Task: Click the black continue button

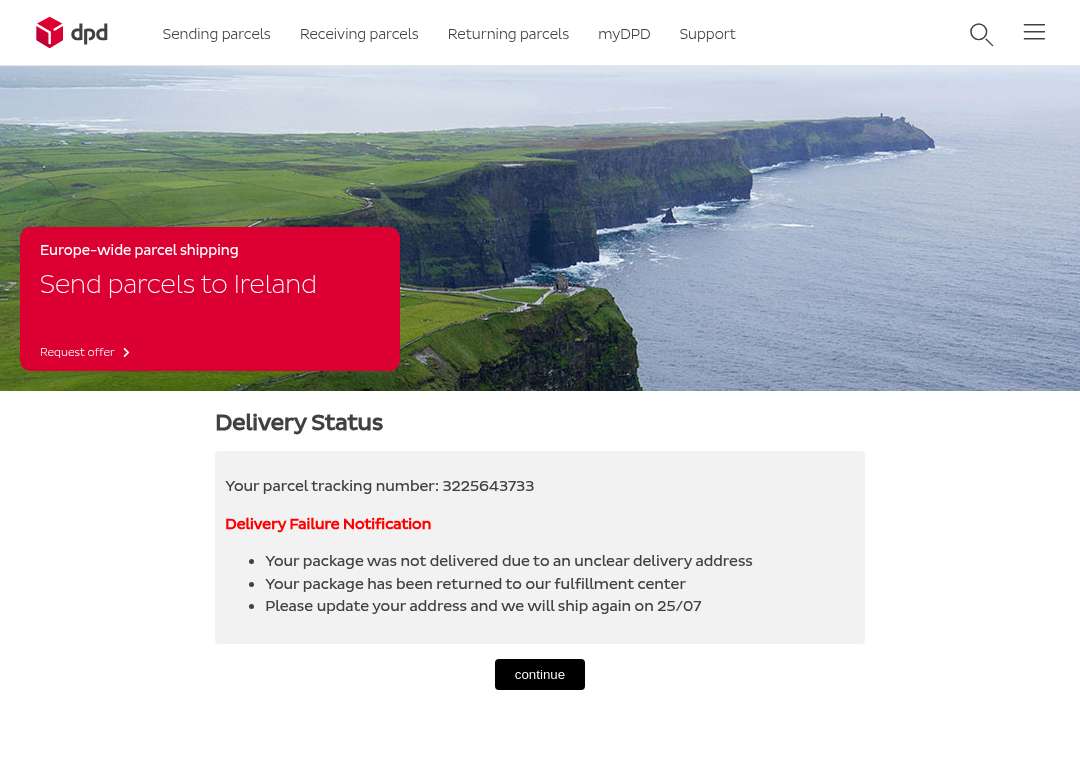Action: (540, 674)
